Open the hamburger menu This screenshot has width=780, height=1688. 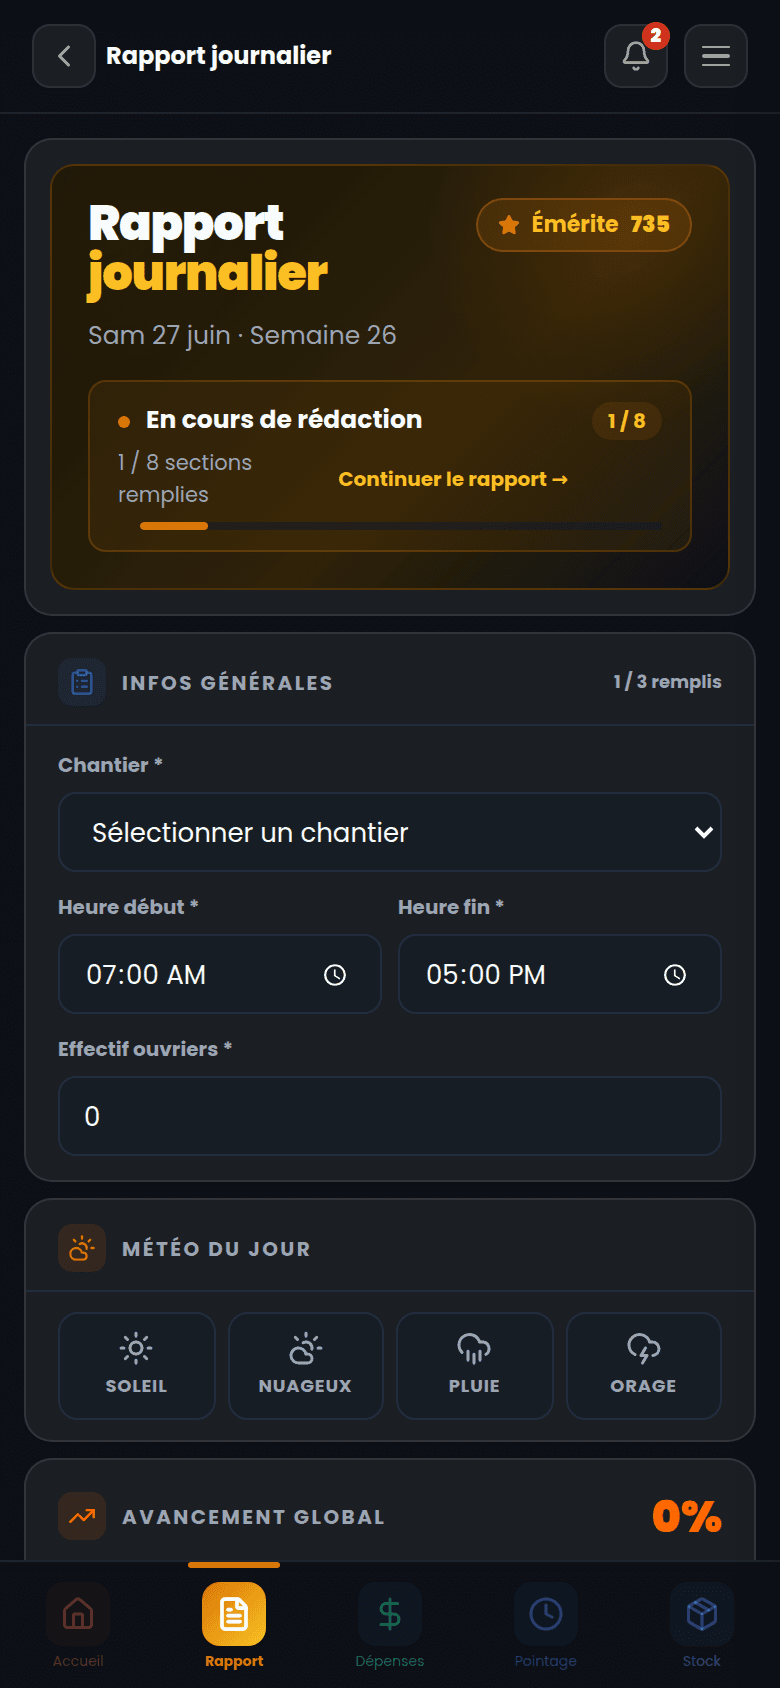tap(716, 56)
